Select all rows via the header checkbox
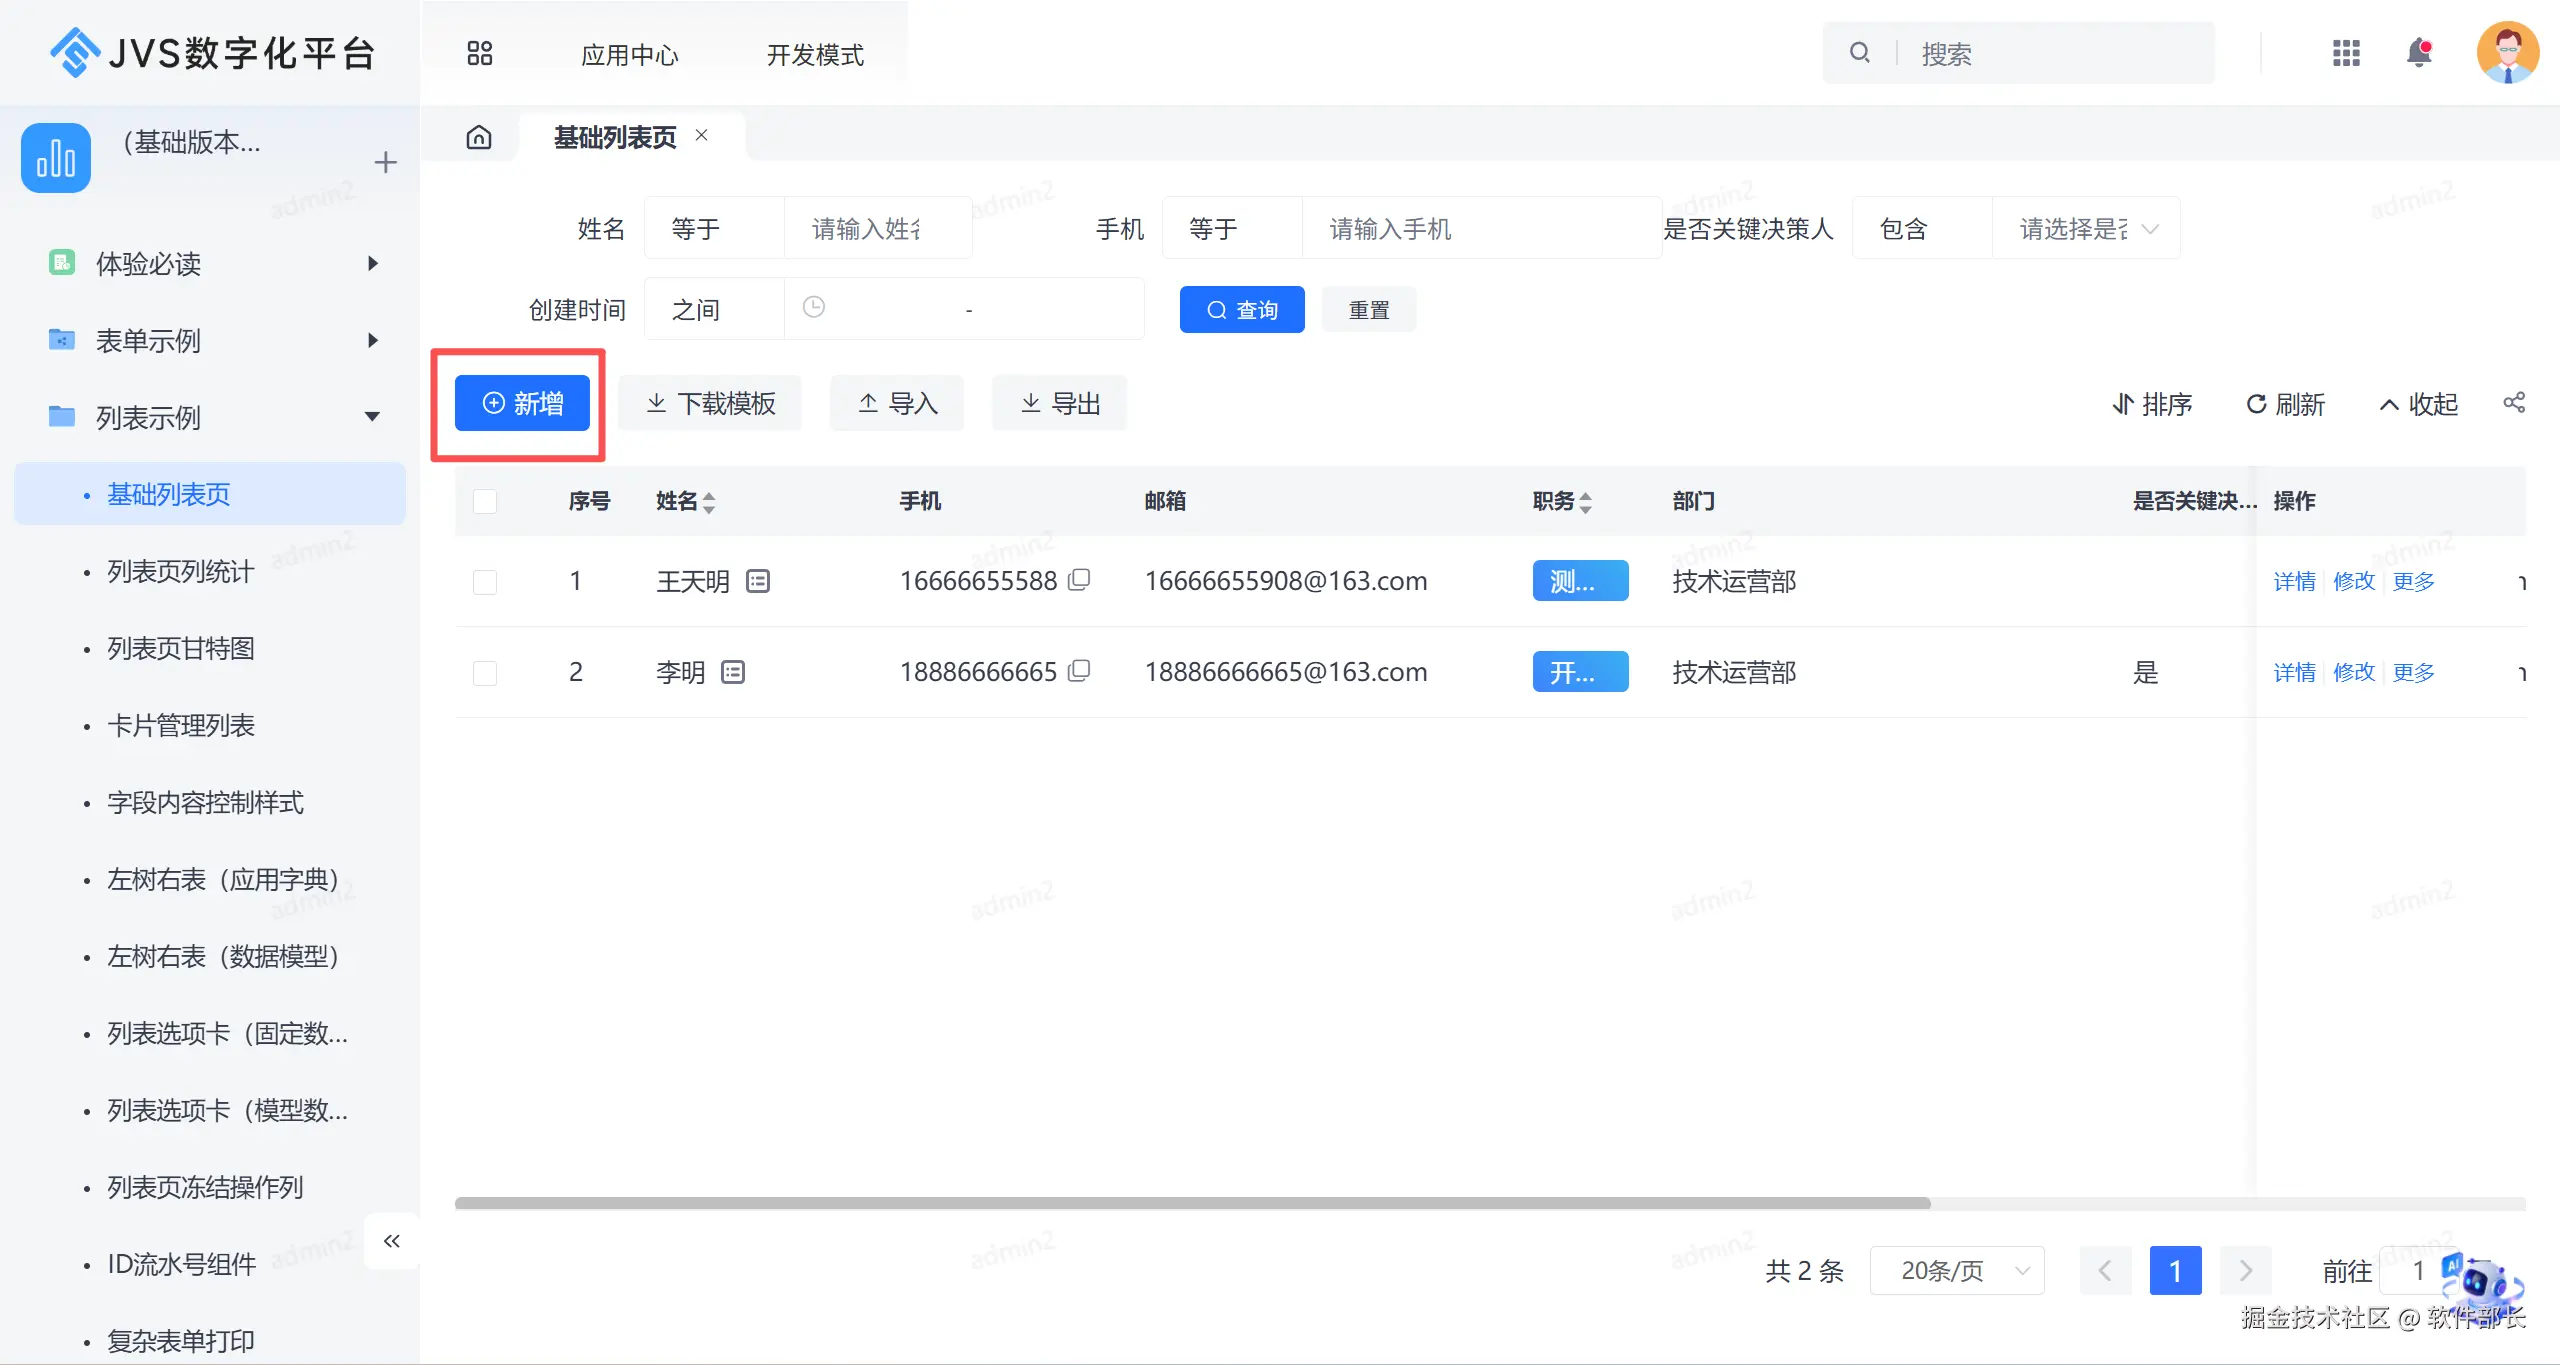The height and width of the screenshot is (1365, 2560). (x=485, y=501)
